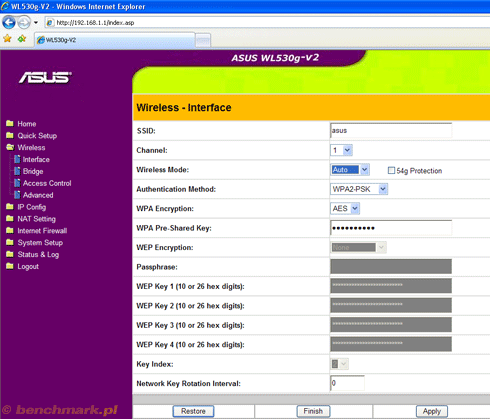Click the Apply button
This screenshot has width=490, height=419.
tap(432, 411)
